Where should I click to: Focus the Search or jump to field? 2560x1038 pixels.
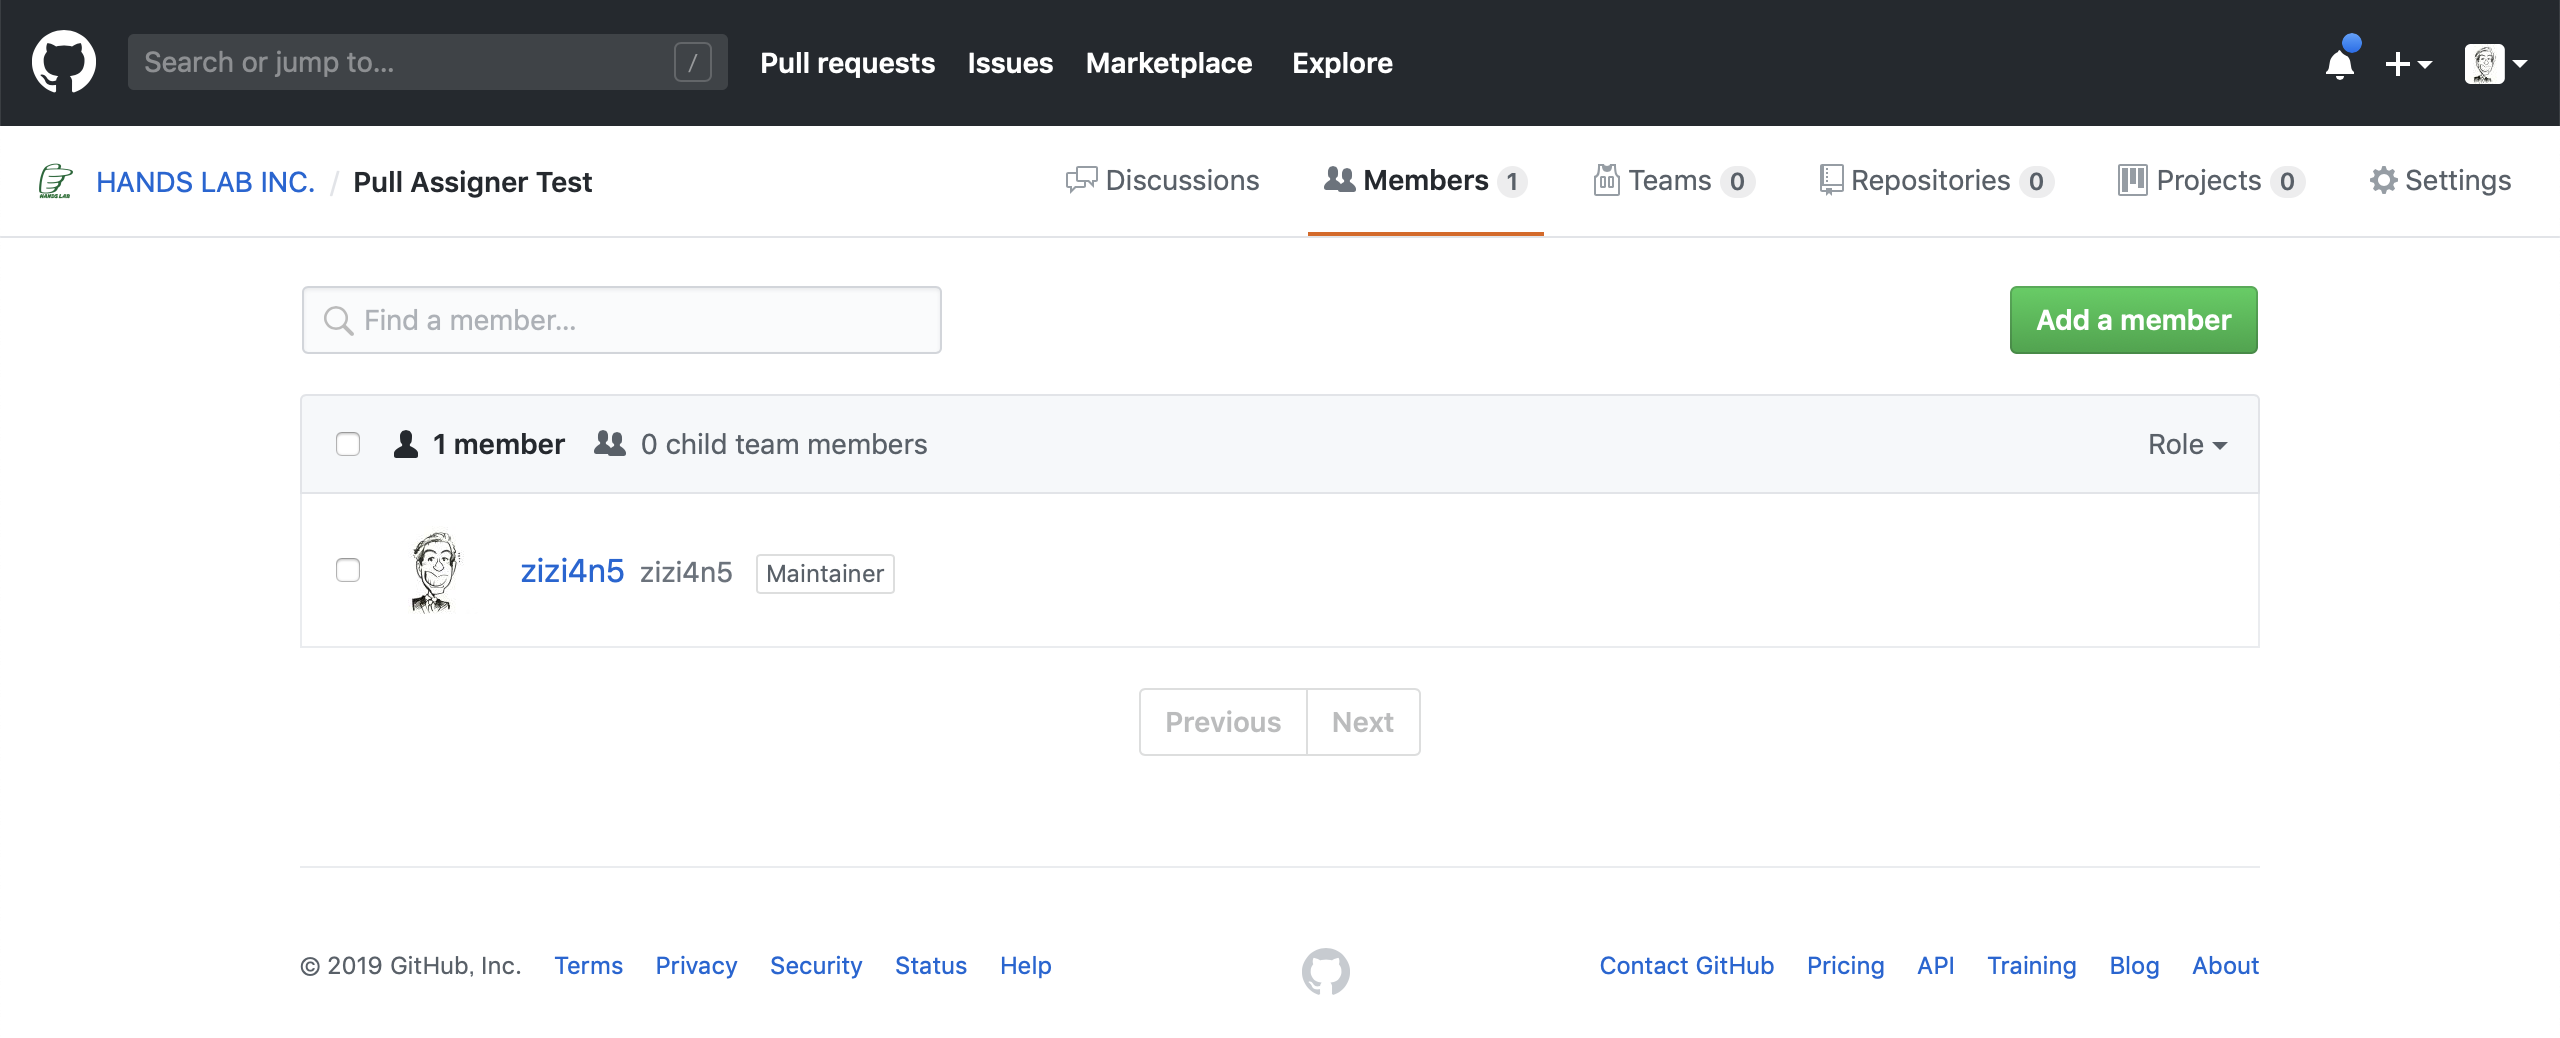point(428,62)
